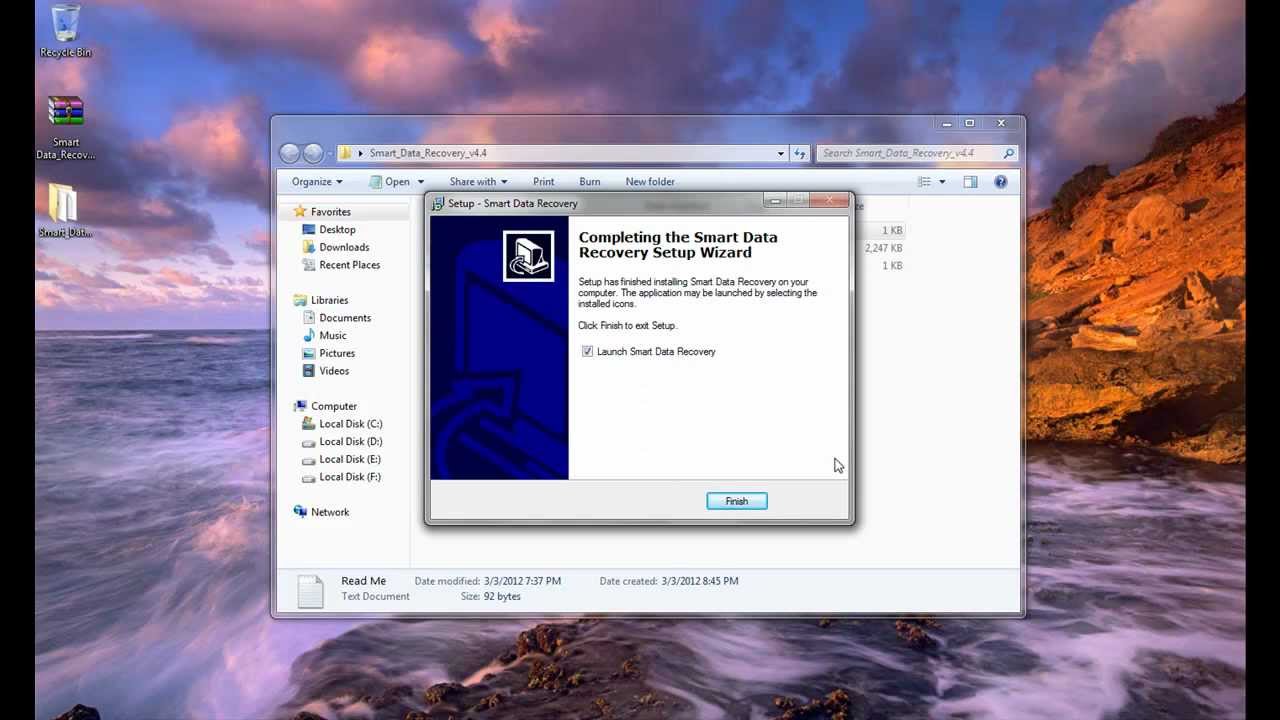Toggle the preview pane icon

(970, 182)
